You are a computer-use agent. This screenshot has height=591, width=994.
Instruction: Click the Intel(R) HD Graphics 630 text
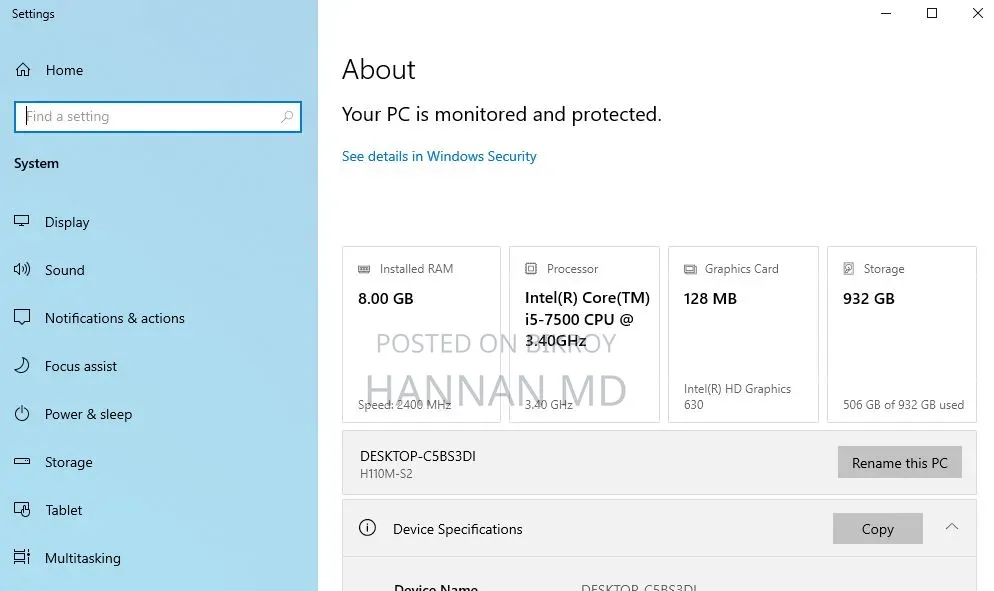[x=737, y=396]
